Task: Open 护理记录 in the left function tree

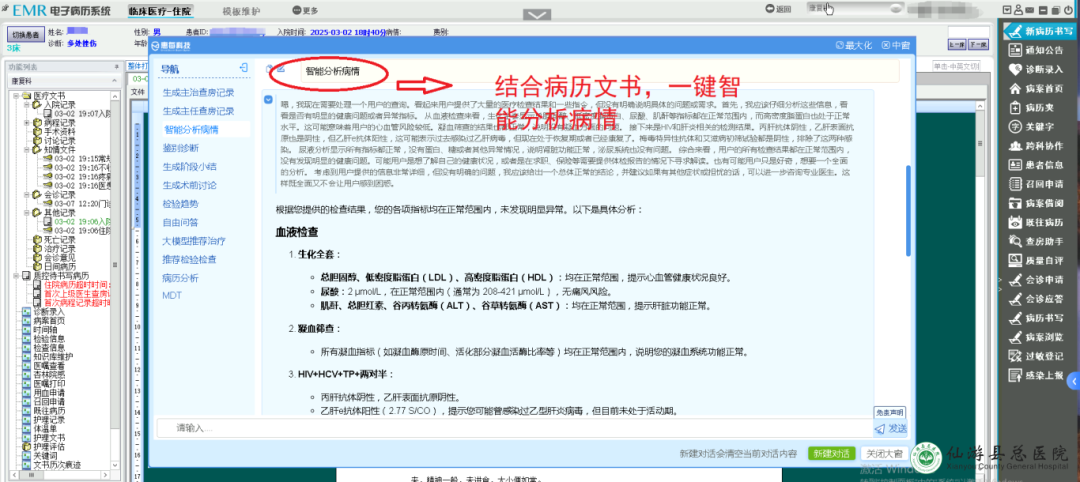Action: coord(49,419)
